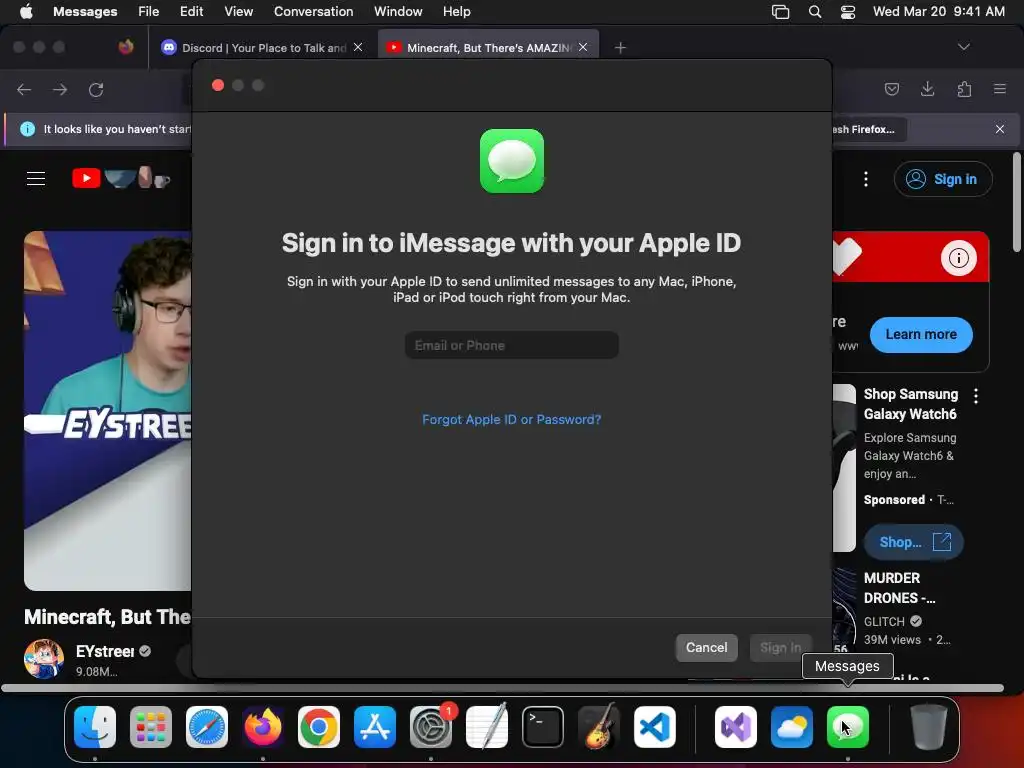Open Launchpad in the Dock

[x=151, y=727]
